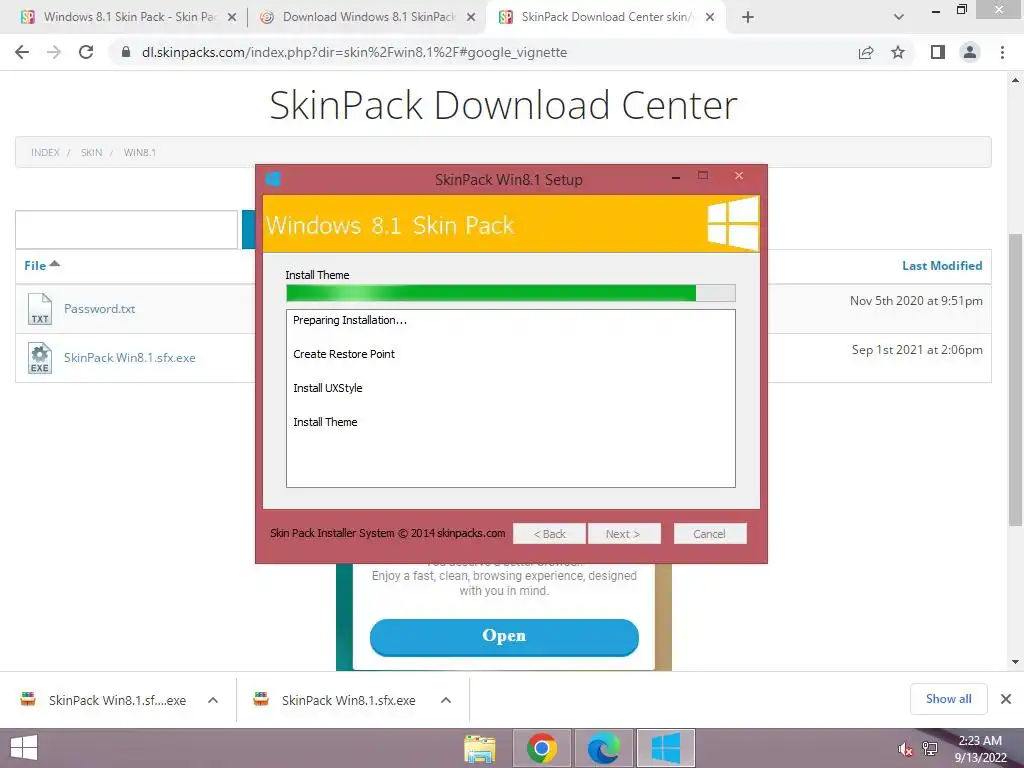Click the EXE icon for SkinPack Win8.1.sfx.exe
1024x768 pixels.
click(x=40, y=358)
